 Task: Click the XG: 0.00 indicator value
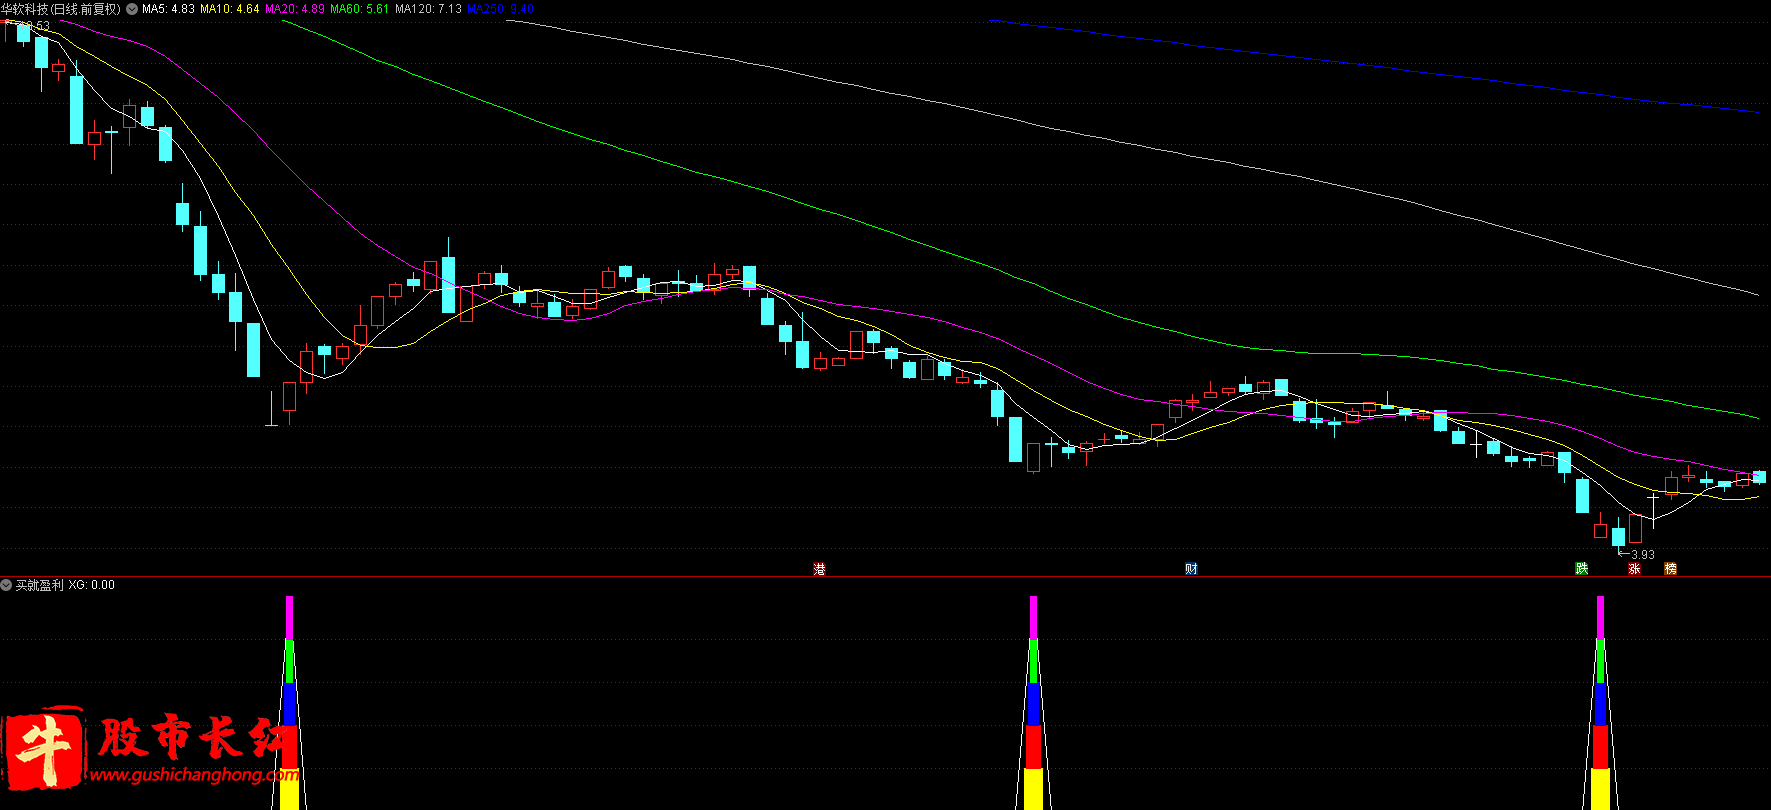click(x=91, y=585)
